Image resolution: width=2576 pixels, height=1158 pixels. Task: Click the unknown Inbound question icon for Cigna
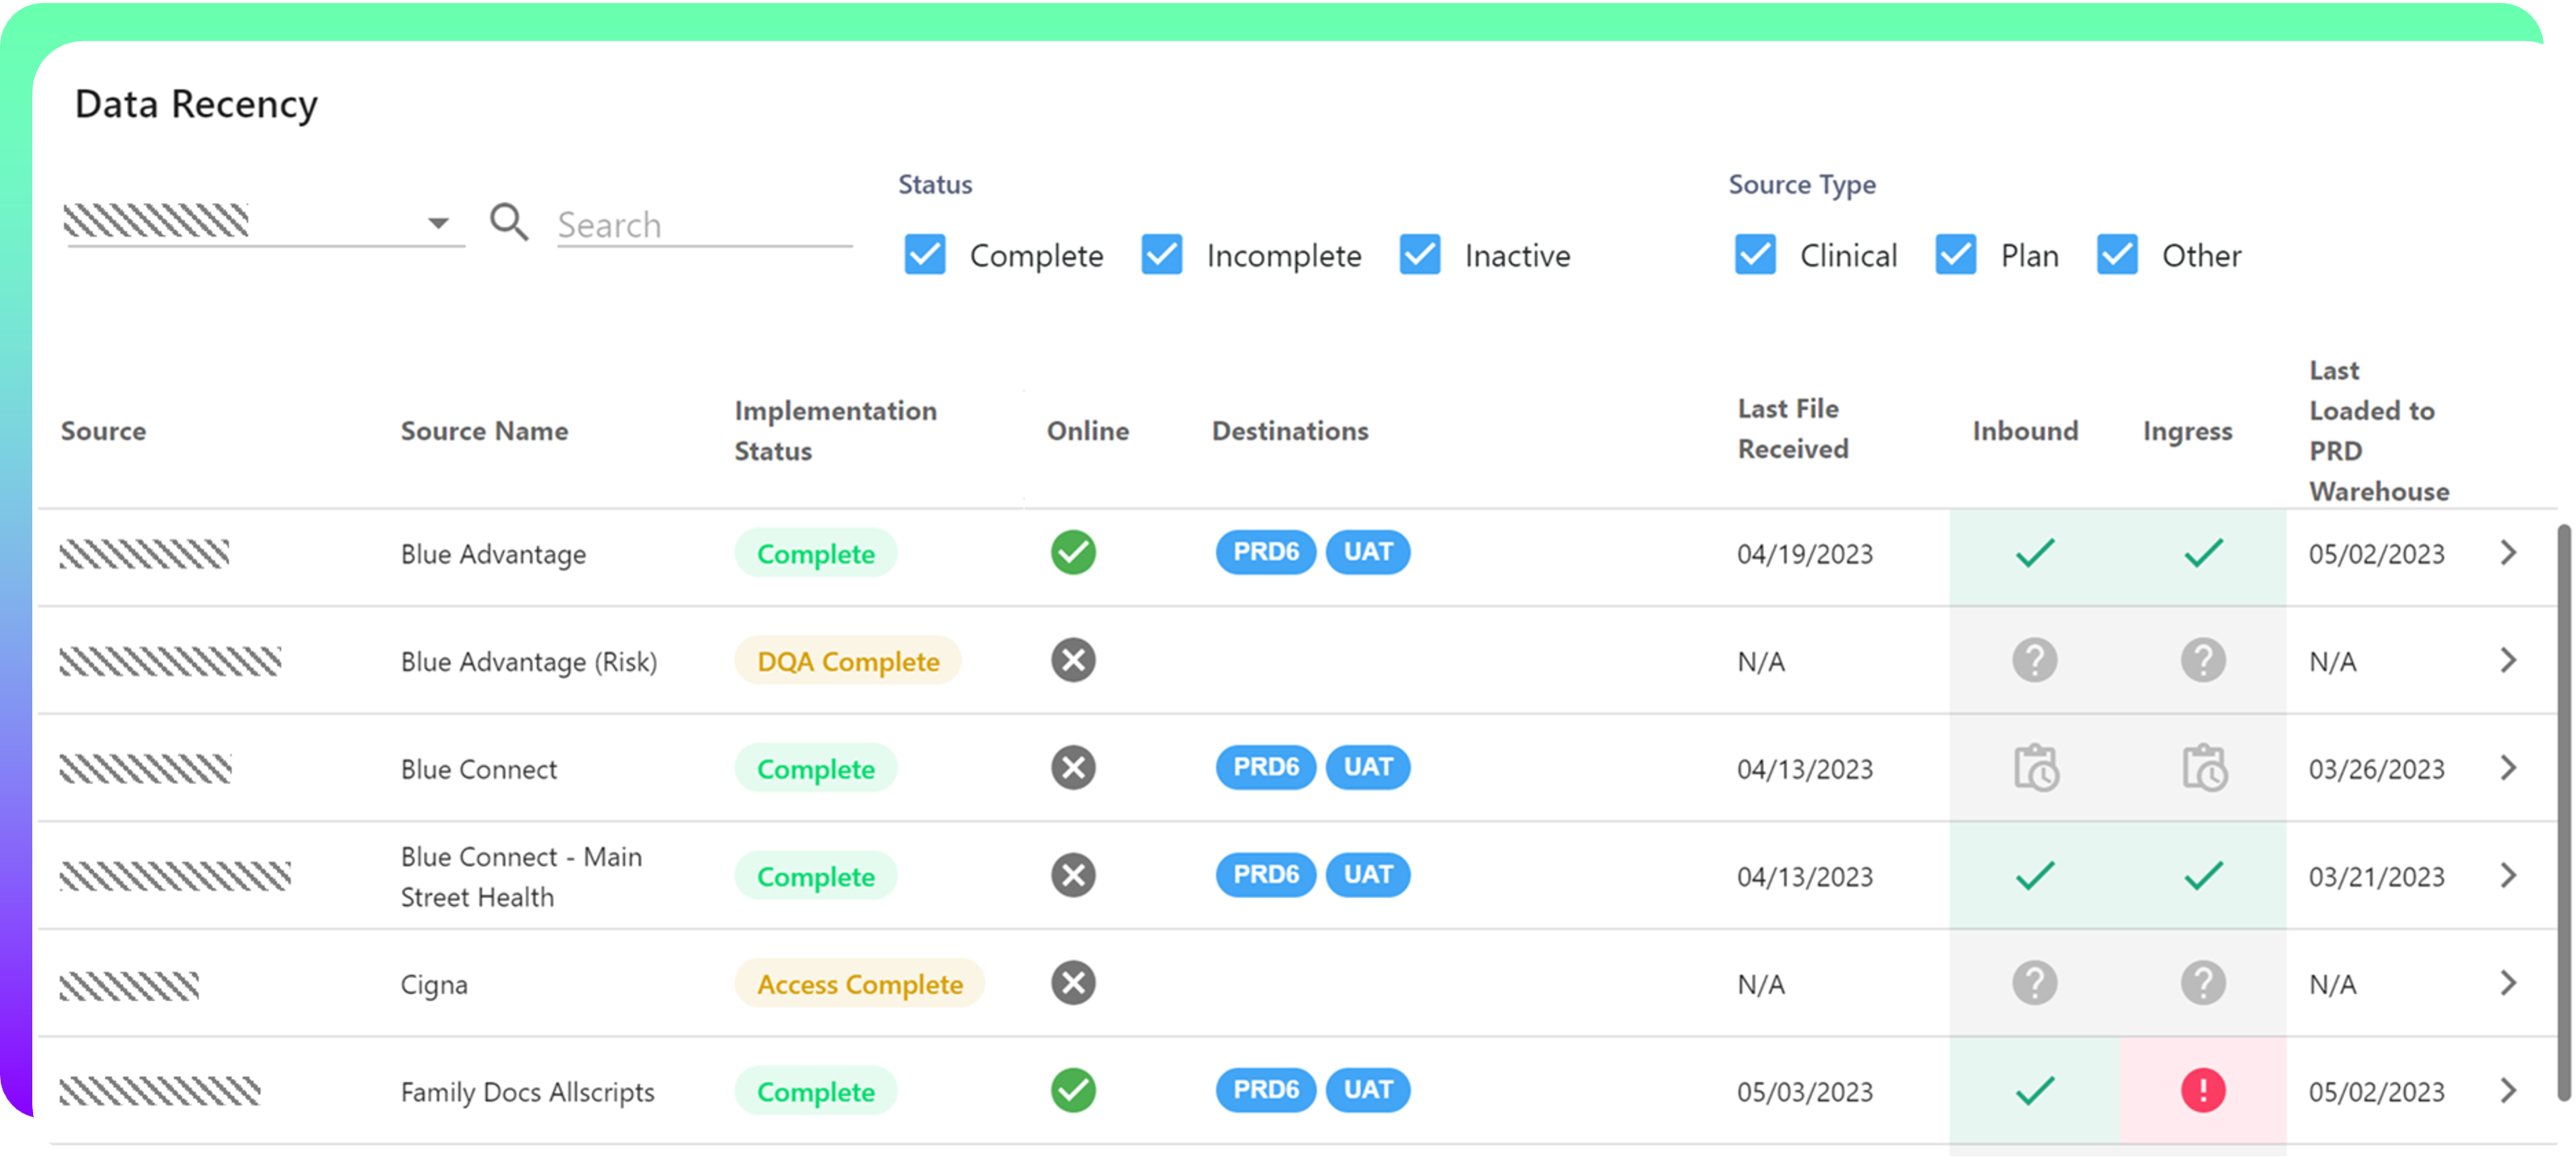2034,983
